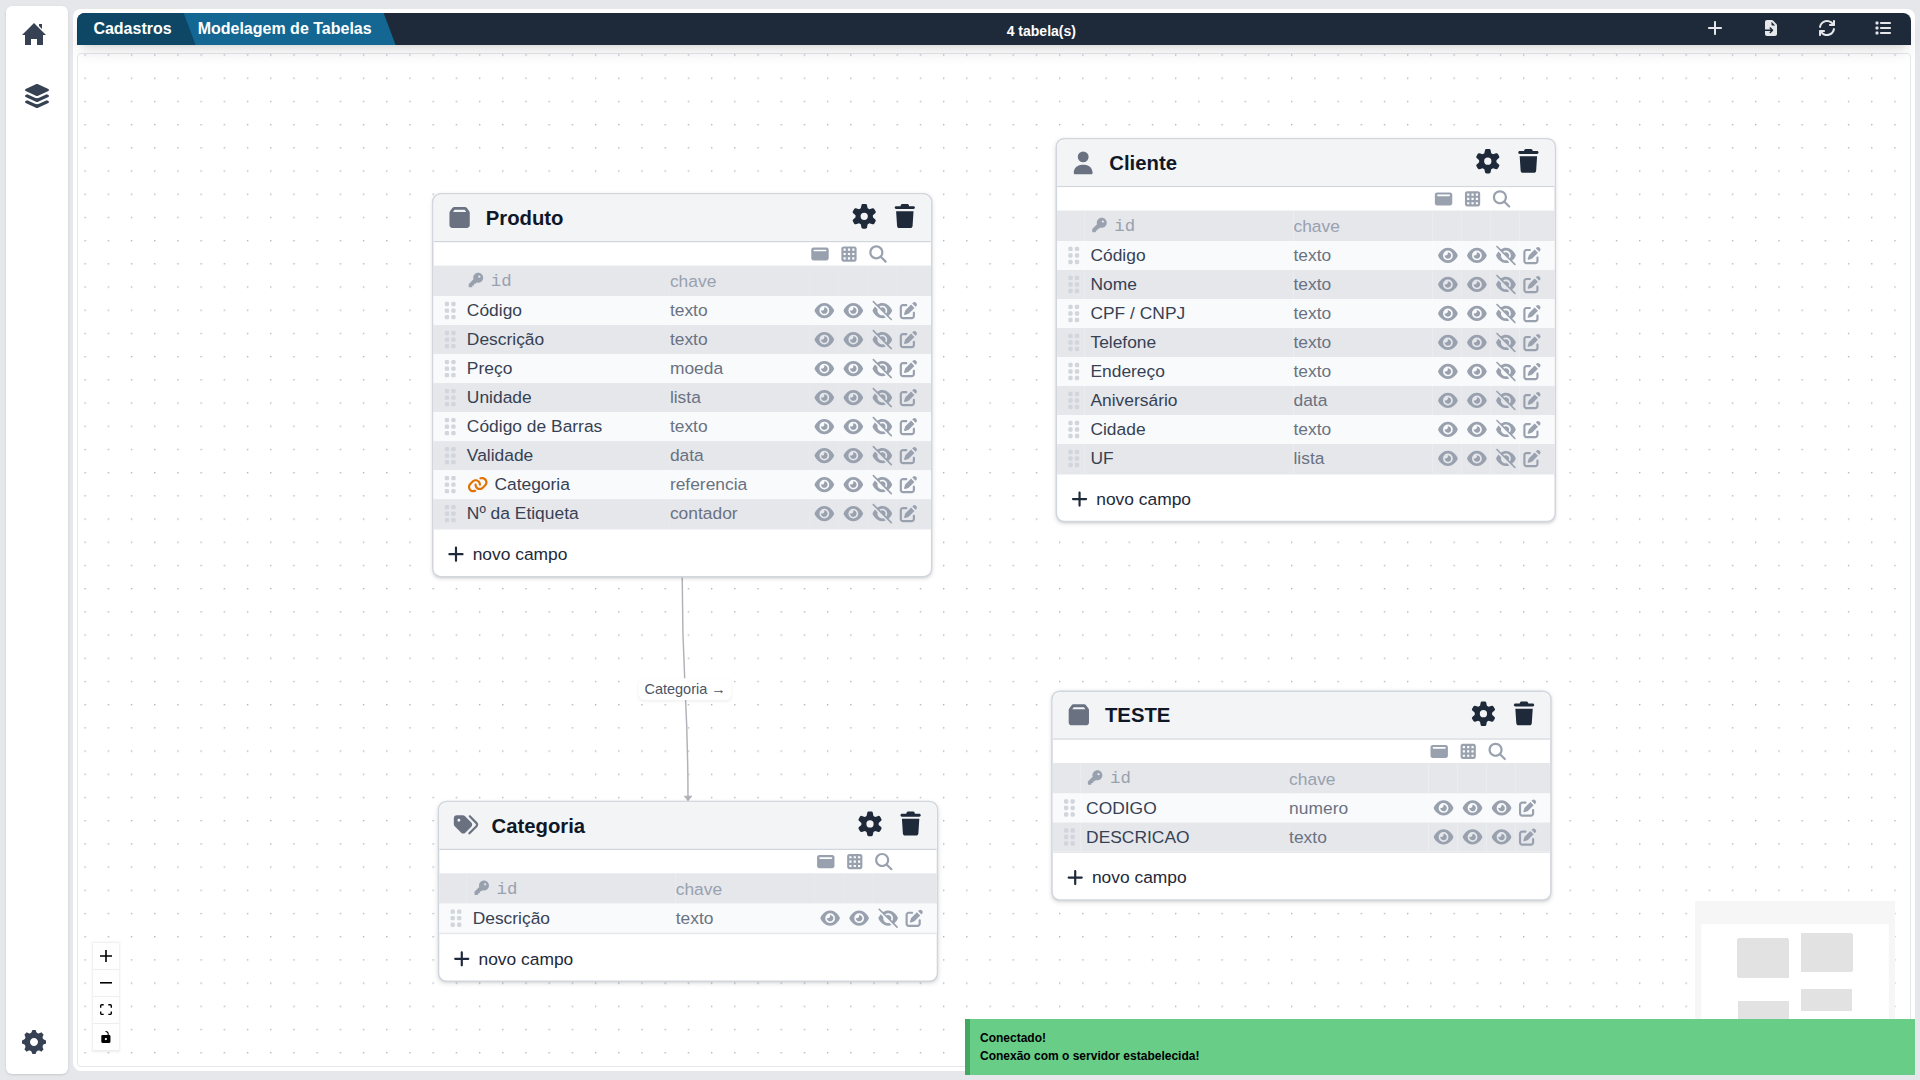The image size is (1920, 1080).
Task: Open sidebar settings gear at bottom
Action: [34, 1042]
